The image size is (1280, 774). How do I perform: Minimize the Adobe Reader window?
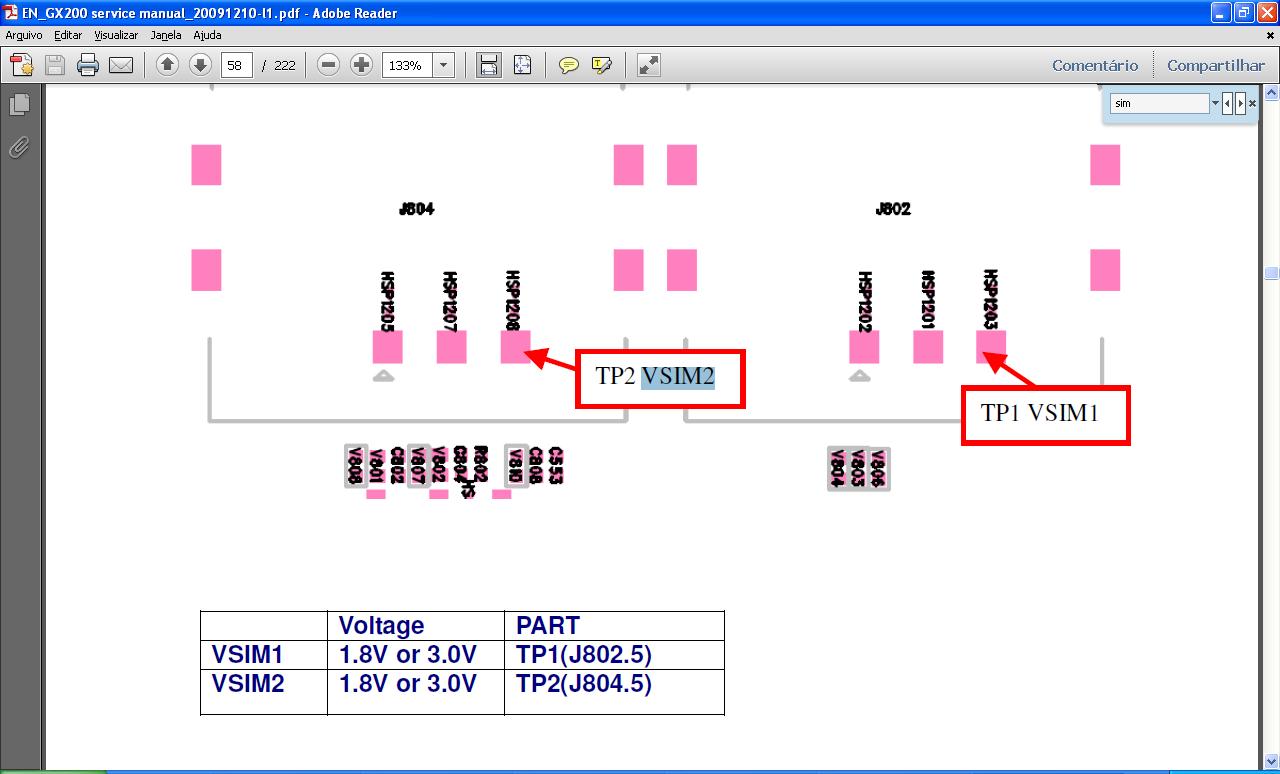1221,13
